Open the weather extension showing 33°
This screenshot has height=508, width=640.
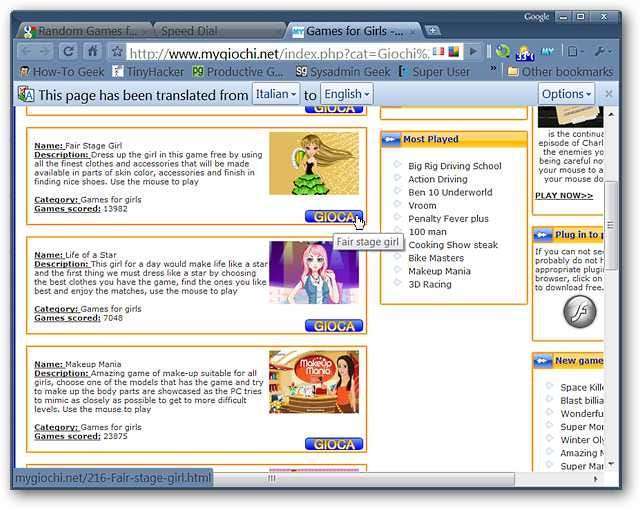point(525,52)
